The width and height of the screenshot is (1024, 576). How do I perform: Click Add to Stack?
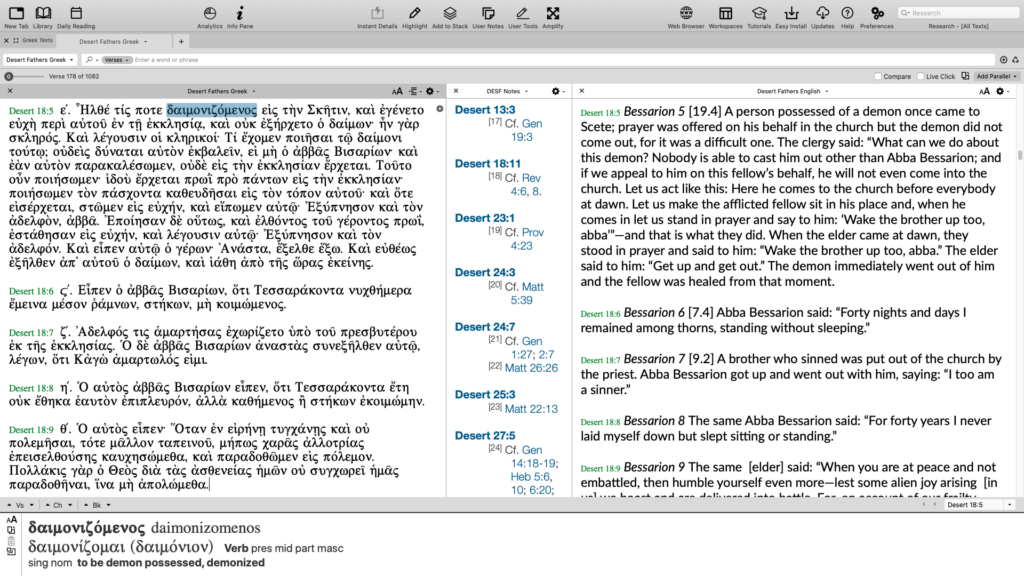tap(450, 17)
